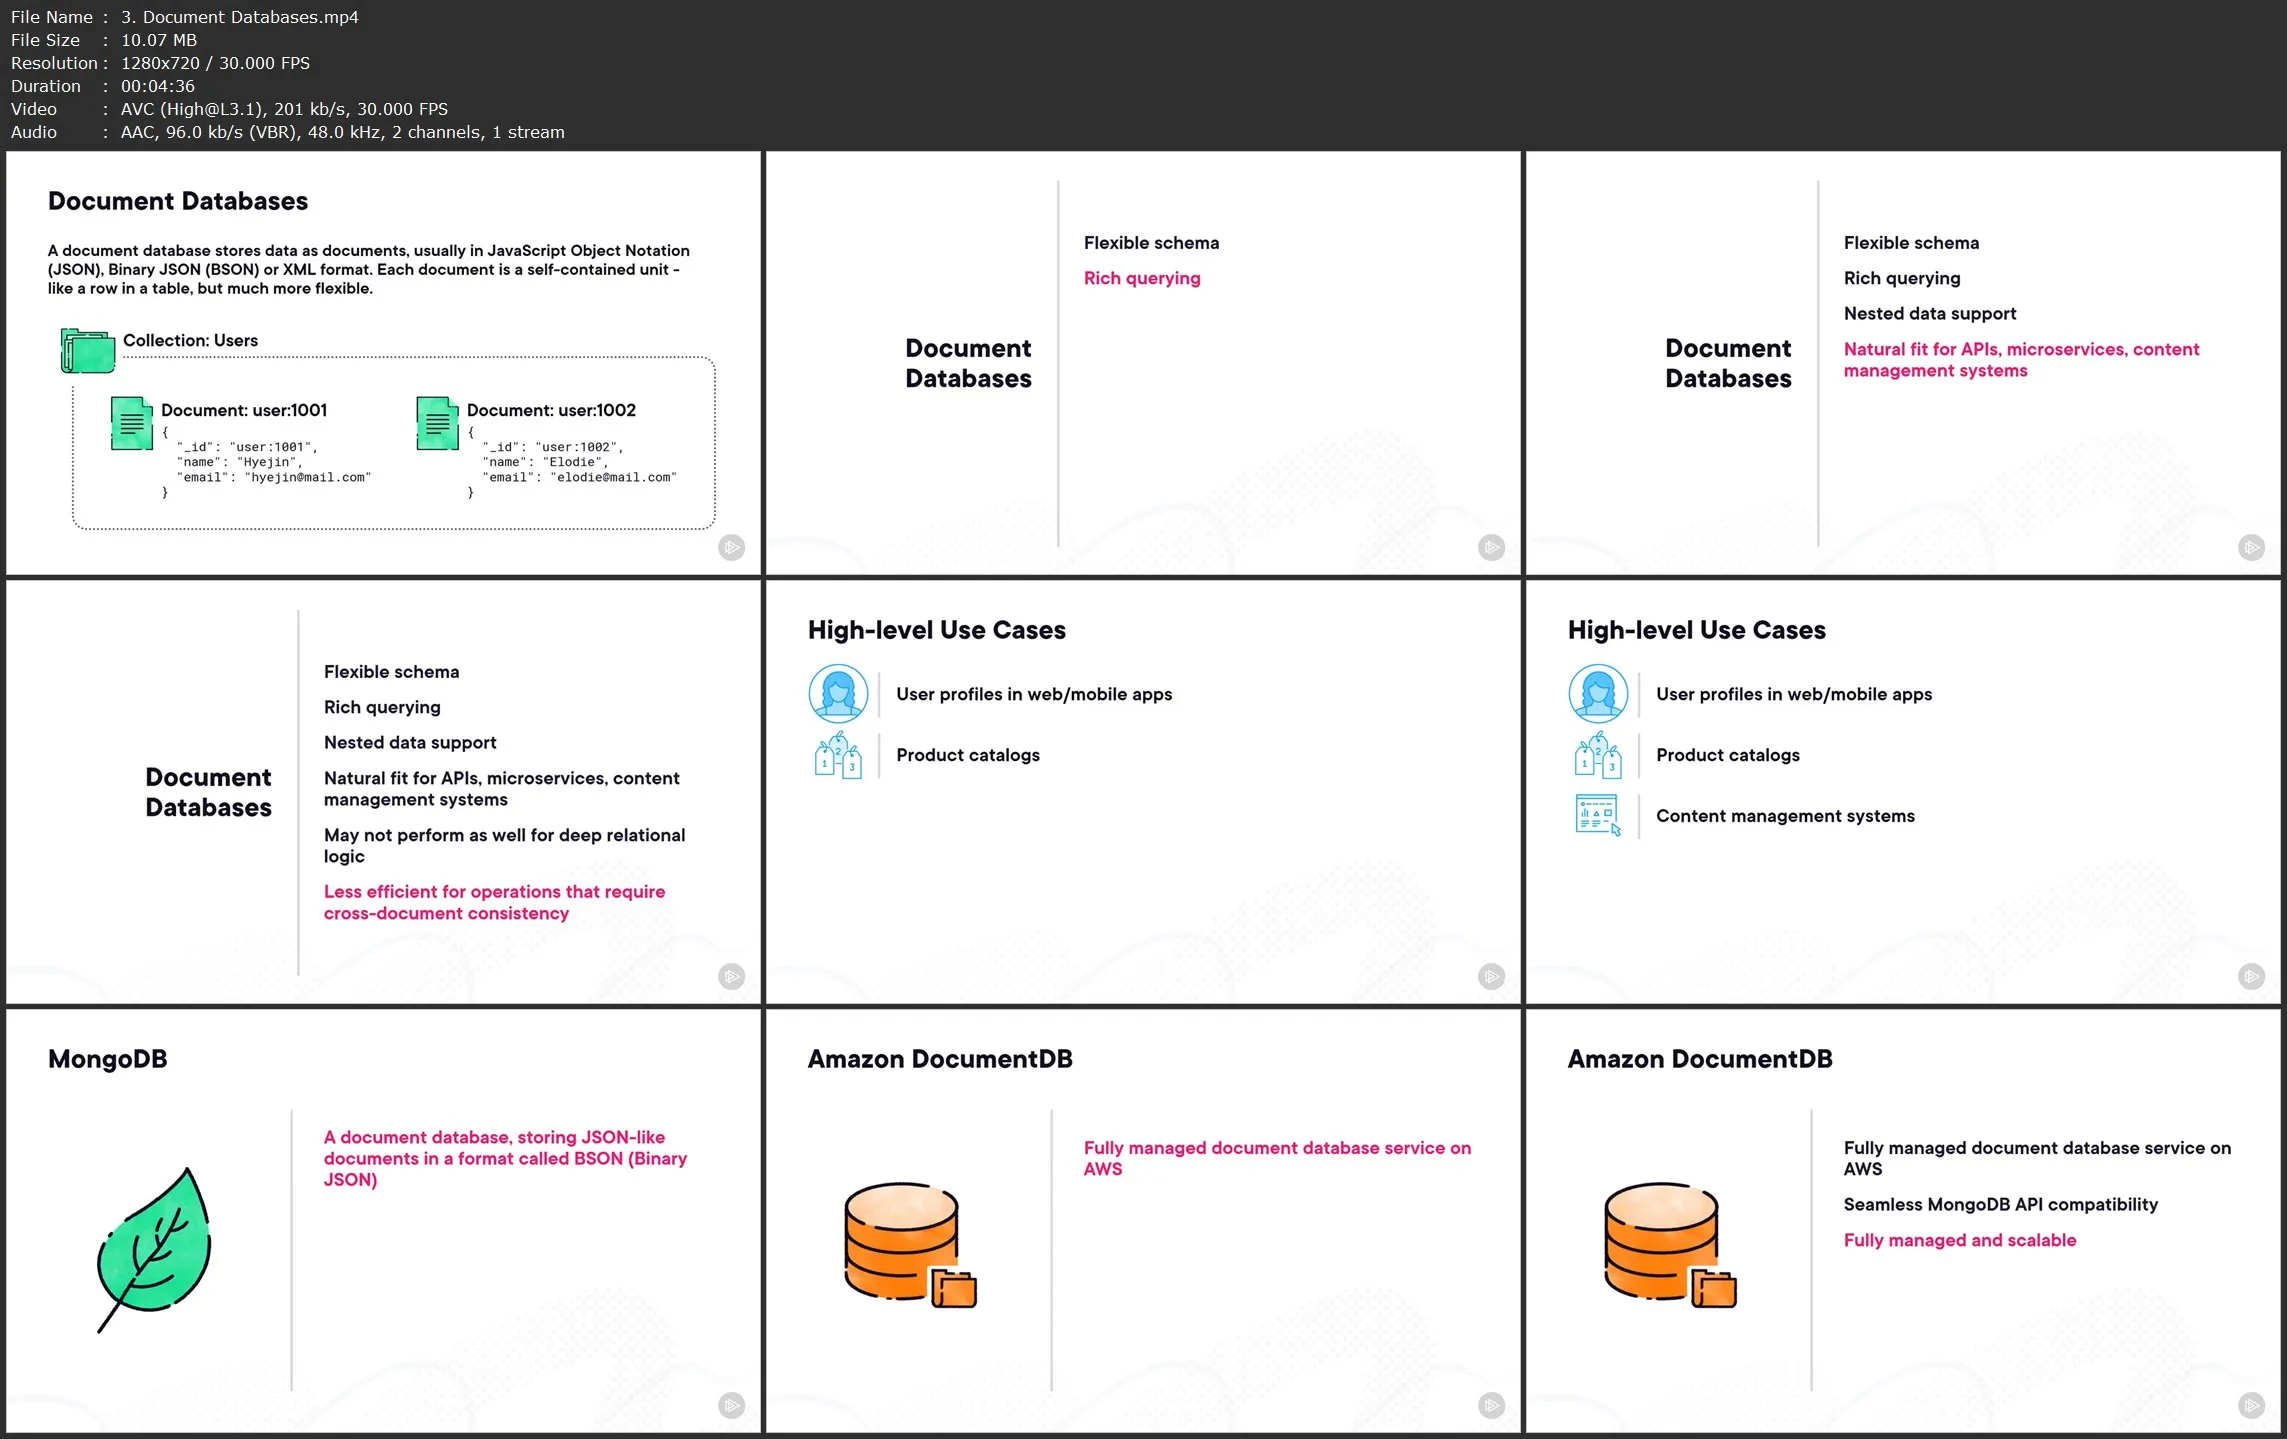Image resolution: width=2287 pixels, height=1439 pixels.
Task: Click the 'Seamless MongoDB API compatibility' bullet
Action: point(2000,1204)
